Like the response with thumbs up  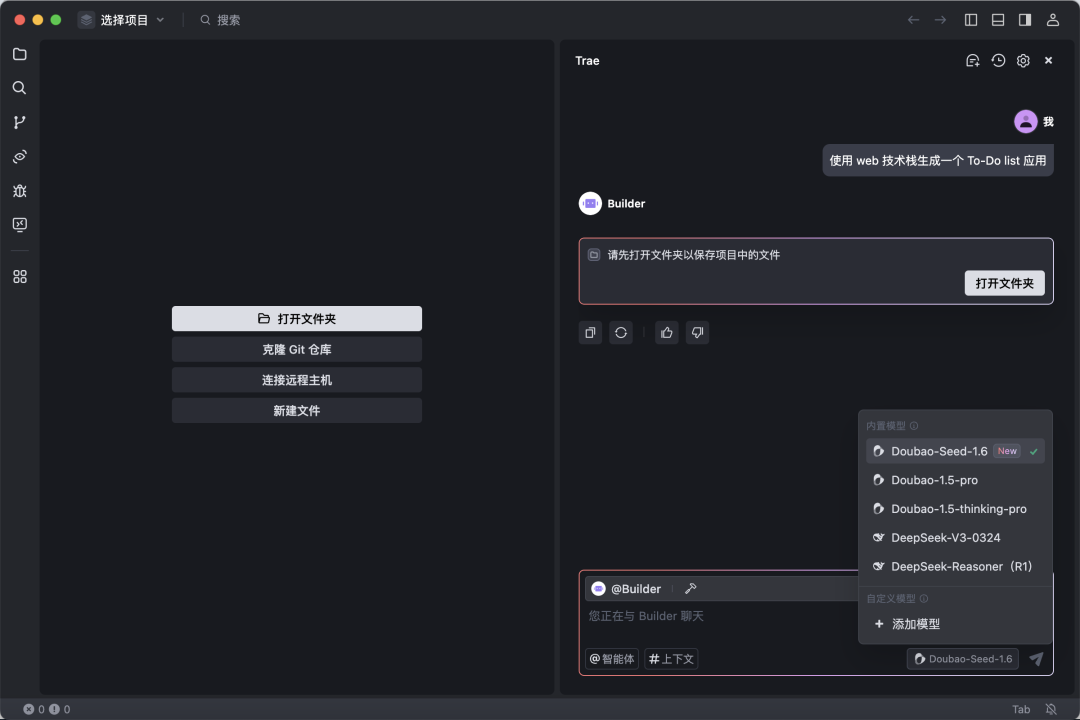(667, 333)
